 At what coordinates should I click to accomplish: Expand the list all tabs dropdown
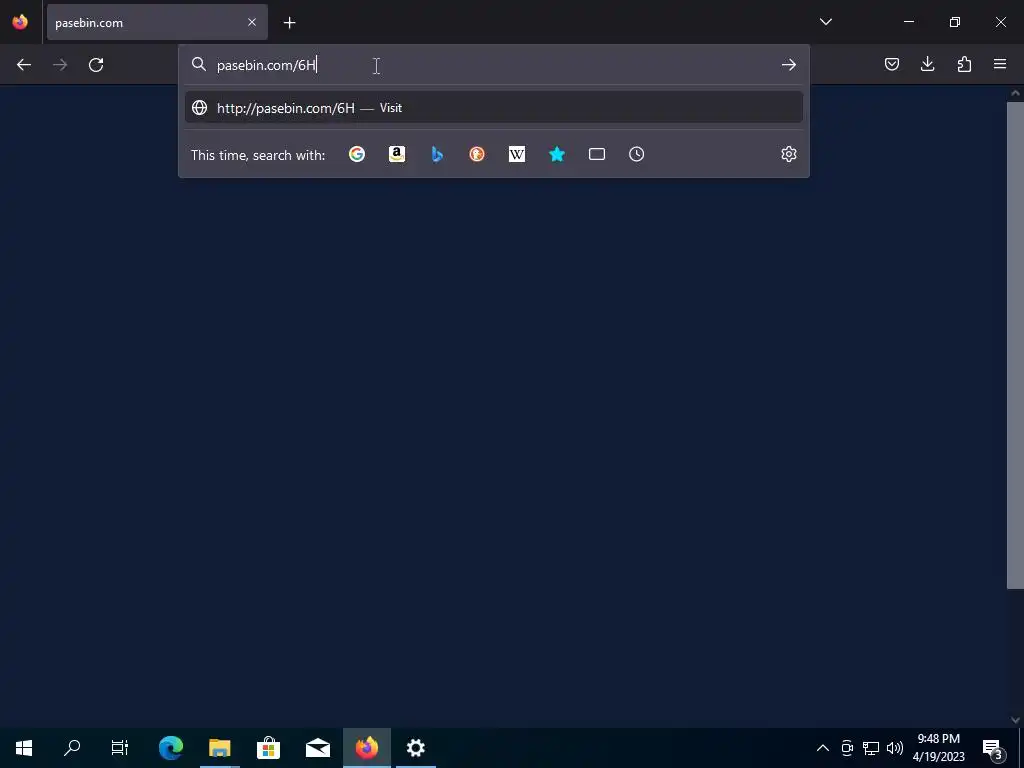point(825,22)
